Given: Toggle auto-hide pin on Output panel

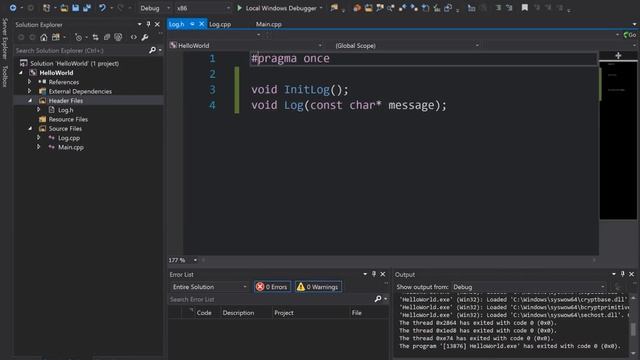Looking at the screenshot, I should click(622, 274).
